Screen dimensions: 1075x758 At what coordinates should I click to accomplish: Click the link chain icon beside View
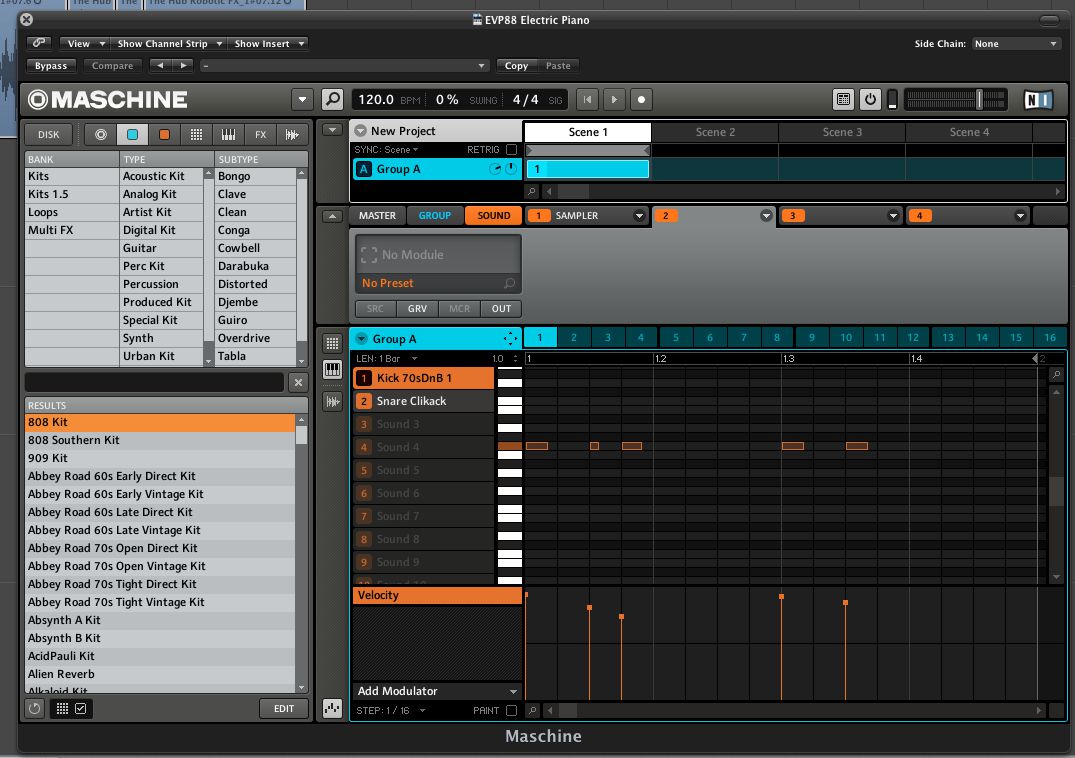tap(39, 43)
